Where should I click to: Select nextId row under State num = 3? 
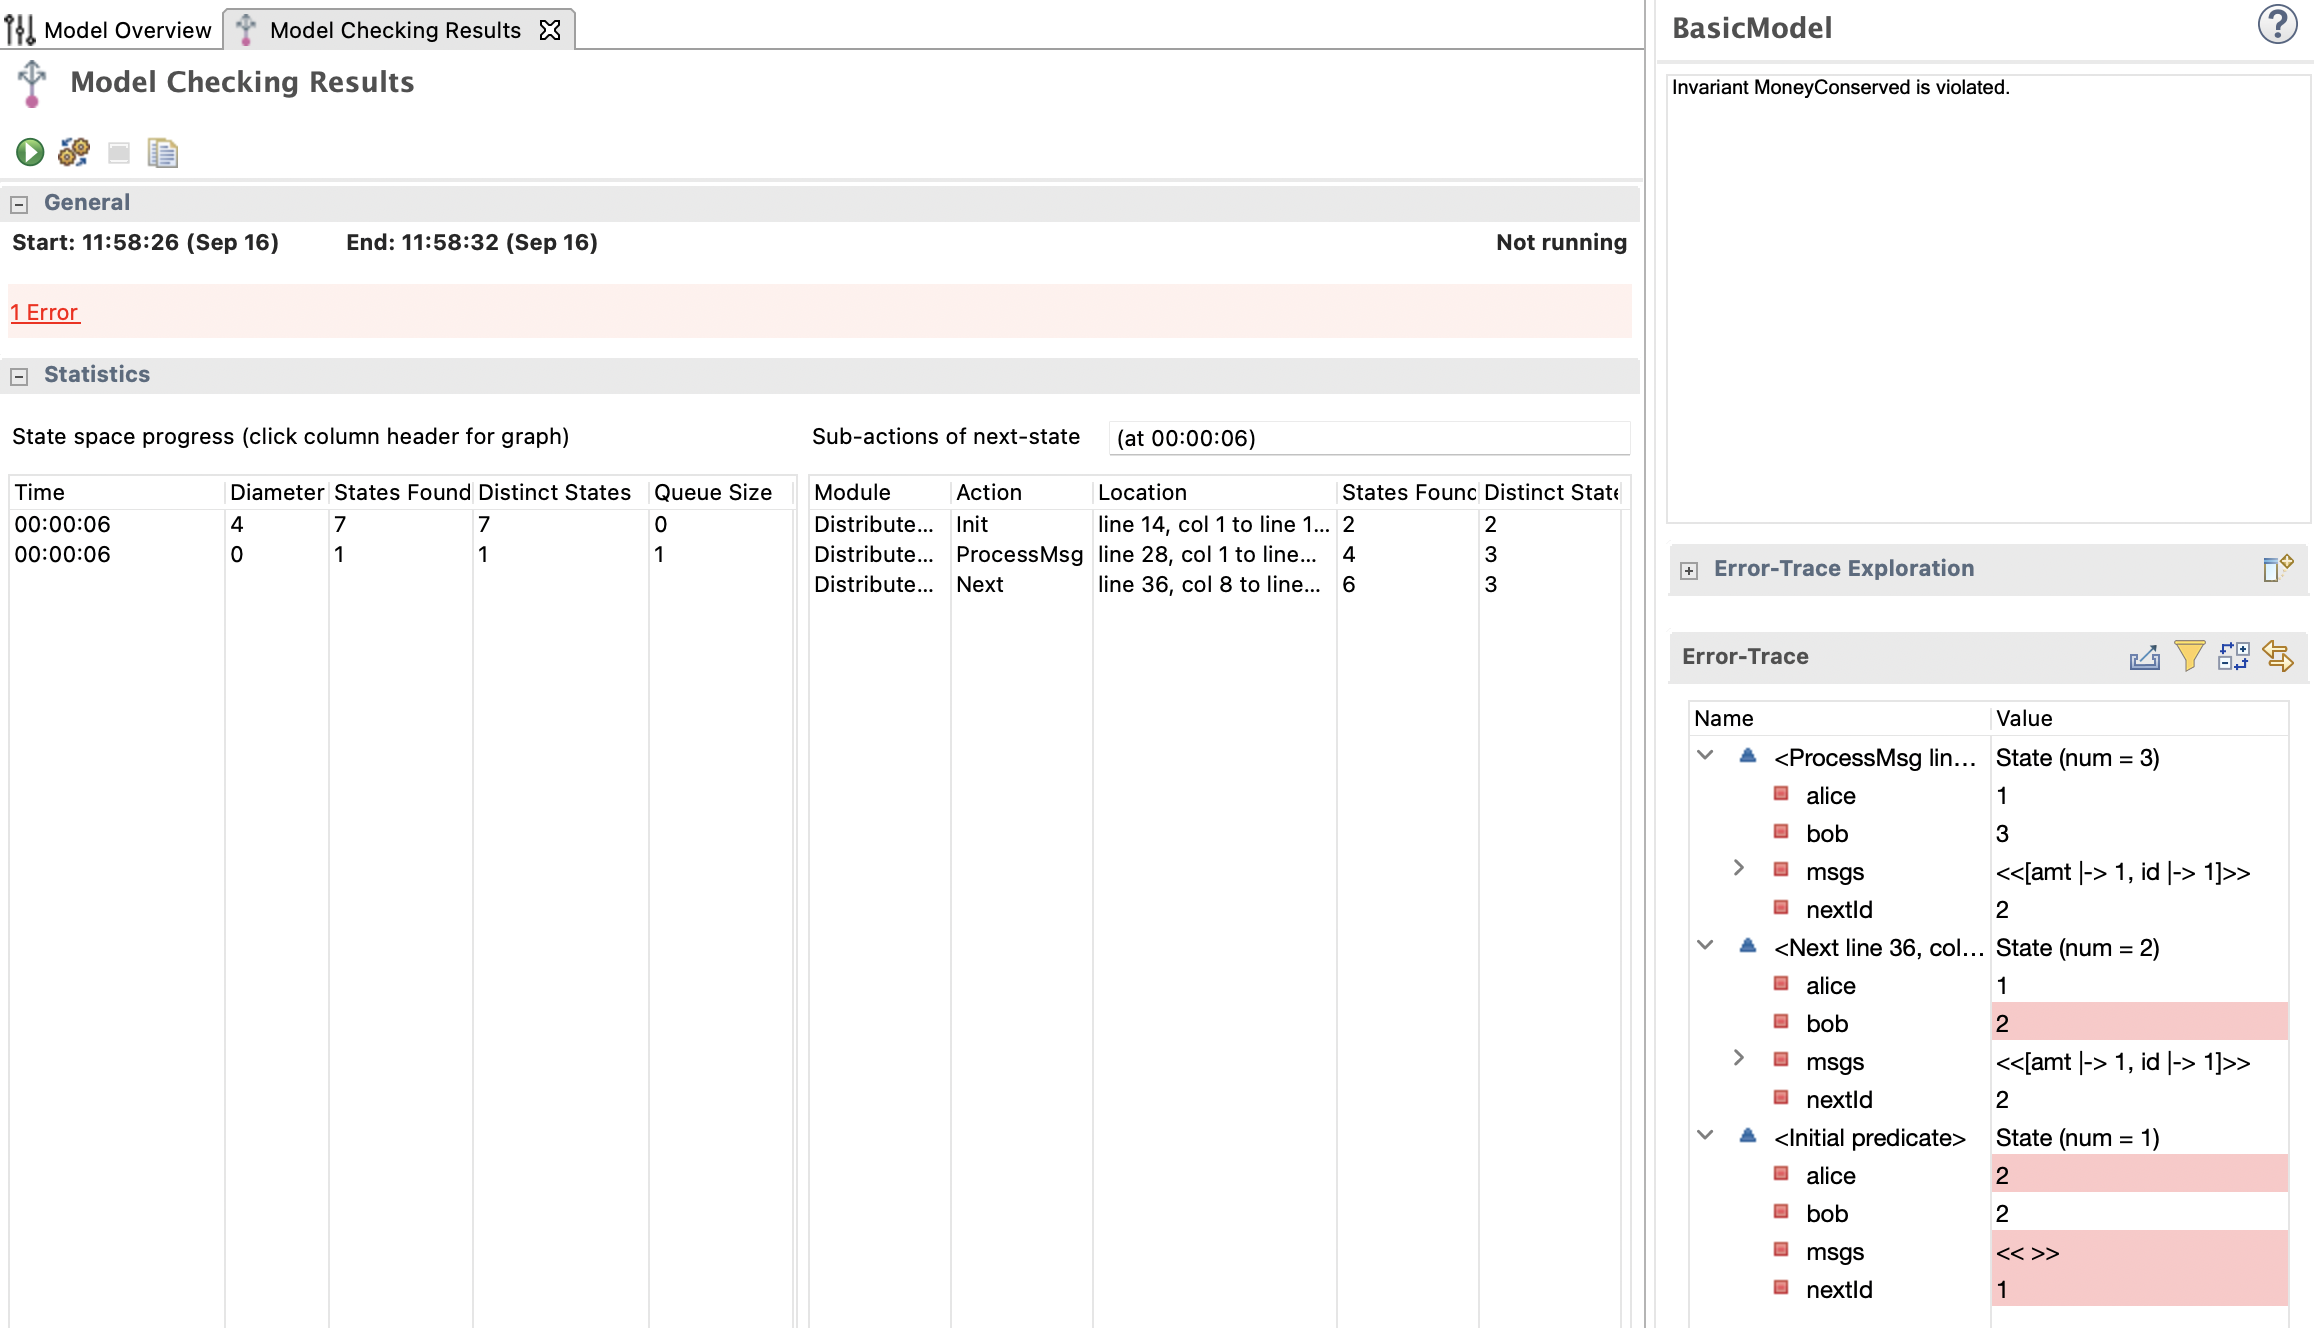tap(1989, 909)
